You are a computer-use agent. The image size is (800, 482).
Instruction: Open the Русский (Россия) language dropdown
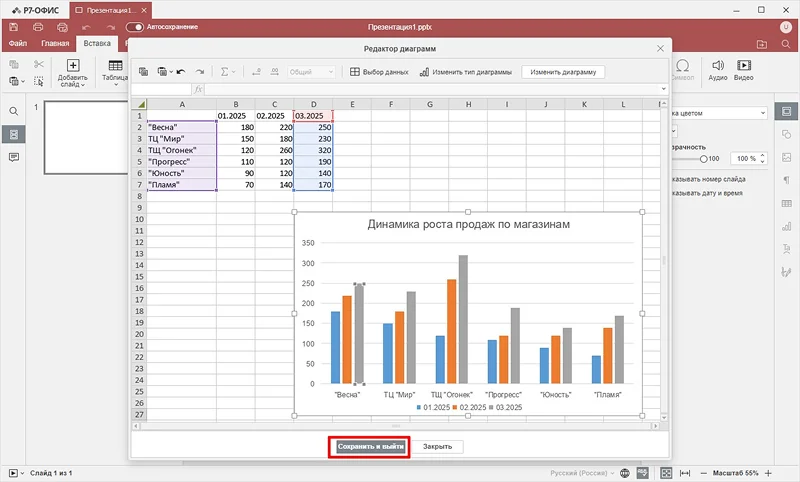click(582, 473)
